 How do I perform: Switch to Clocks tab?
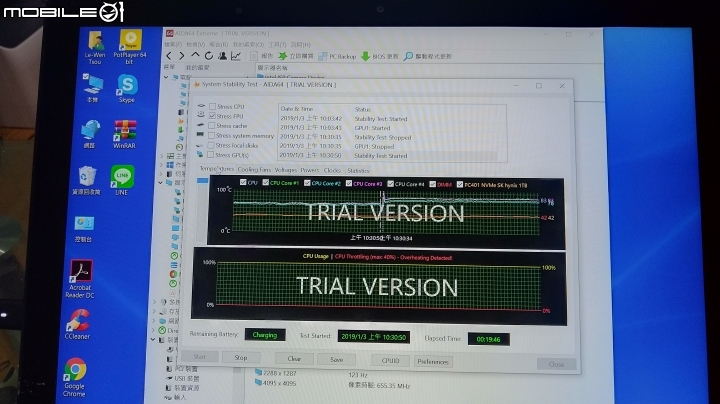(x=332, y=170)
